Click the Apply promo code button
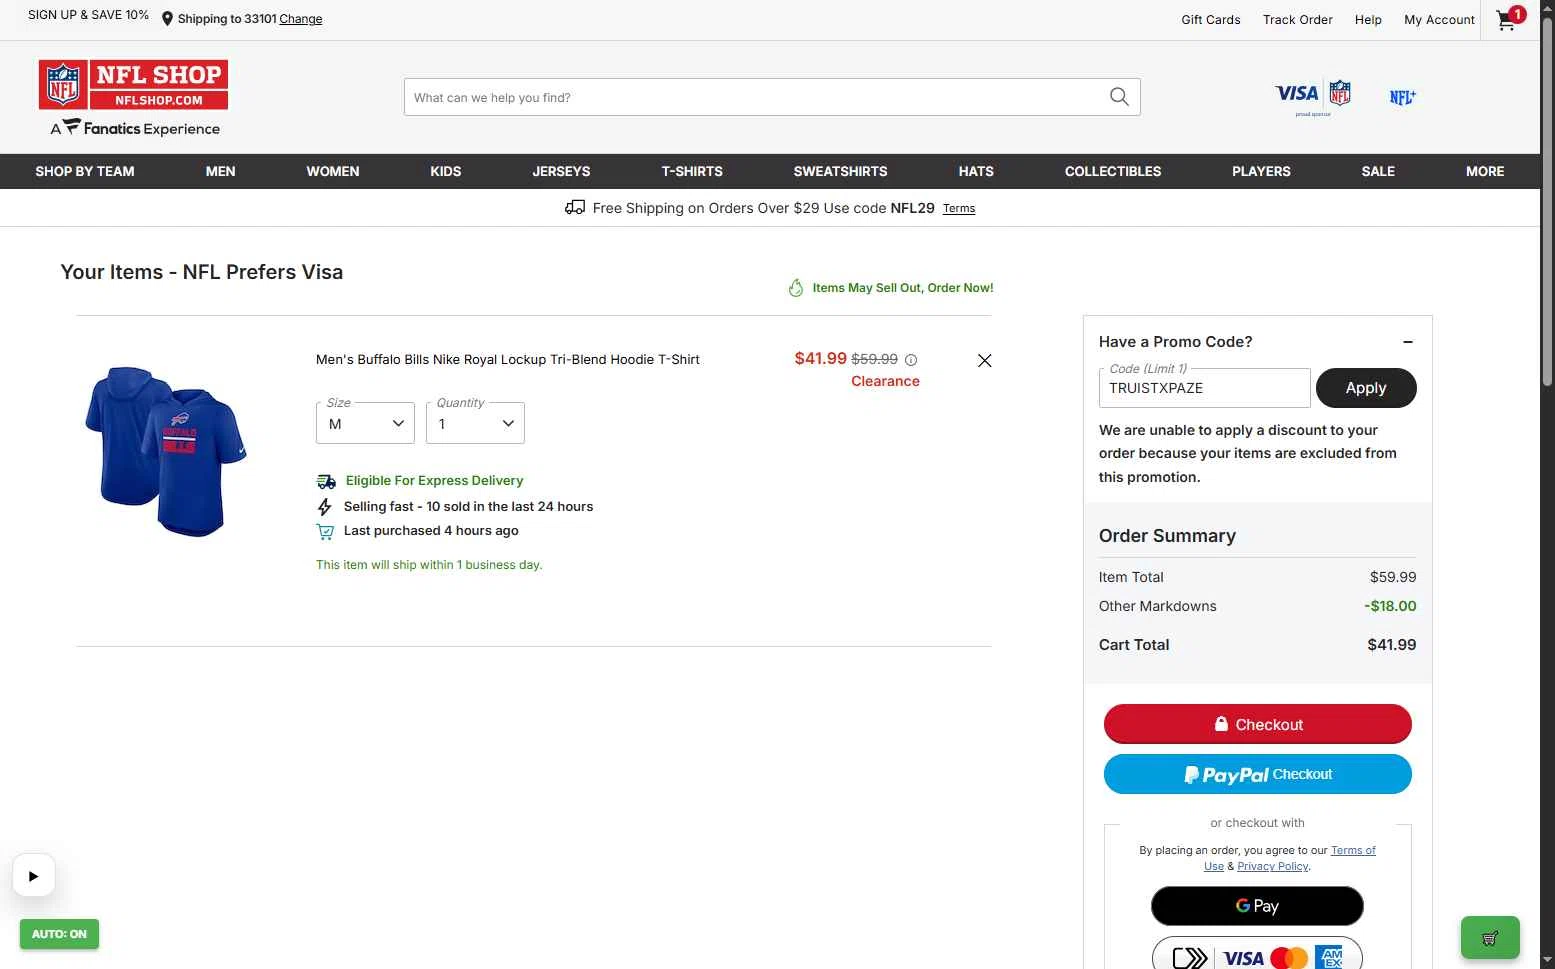This screenshot has height=969, width=1555. (x=1366, y=388)
